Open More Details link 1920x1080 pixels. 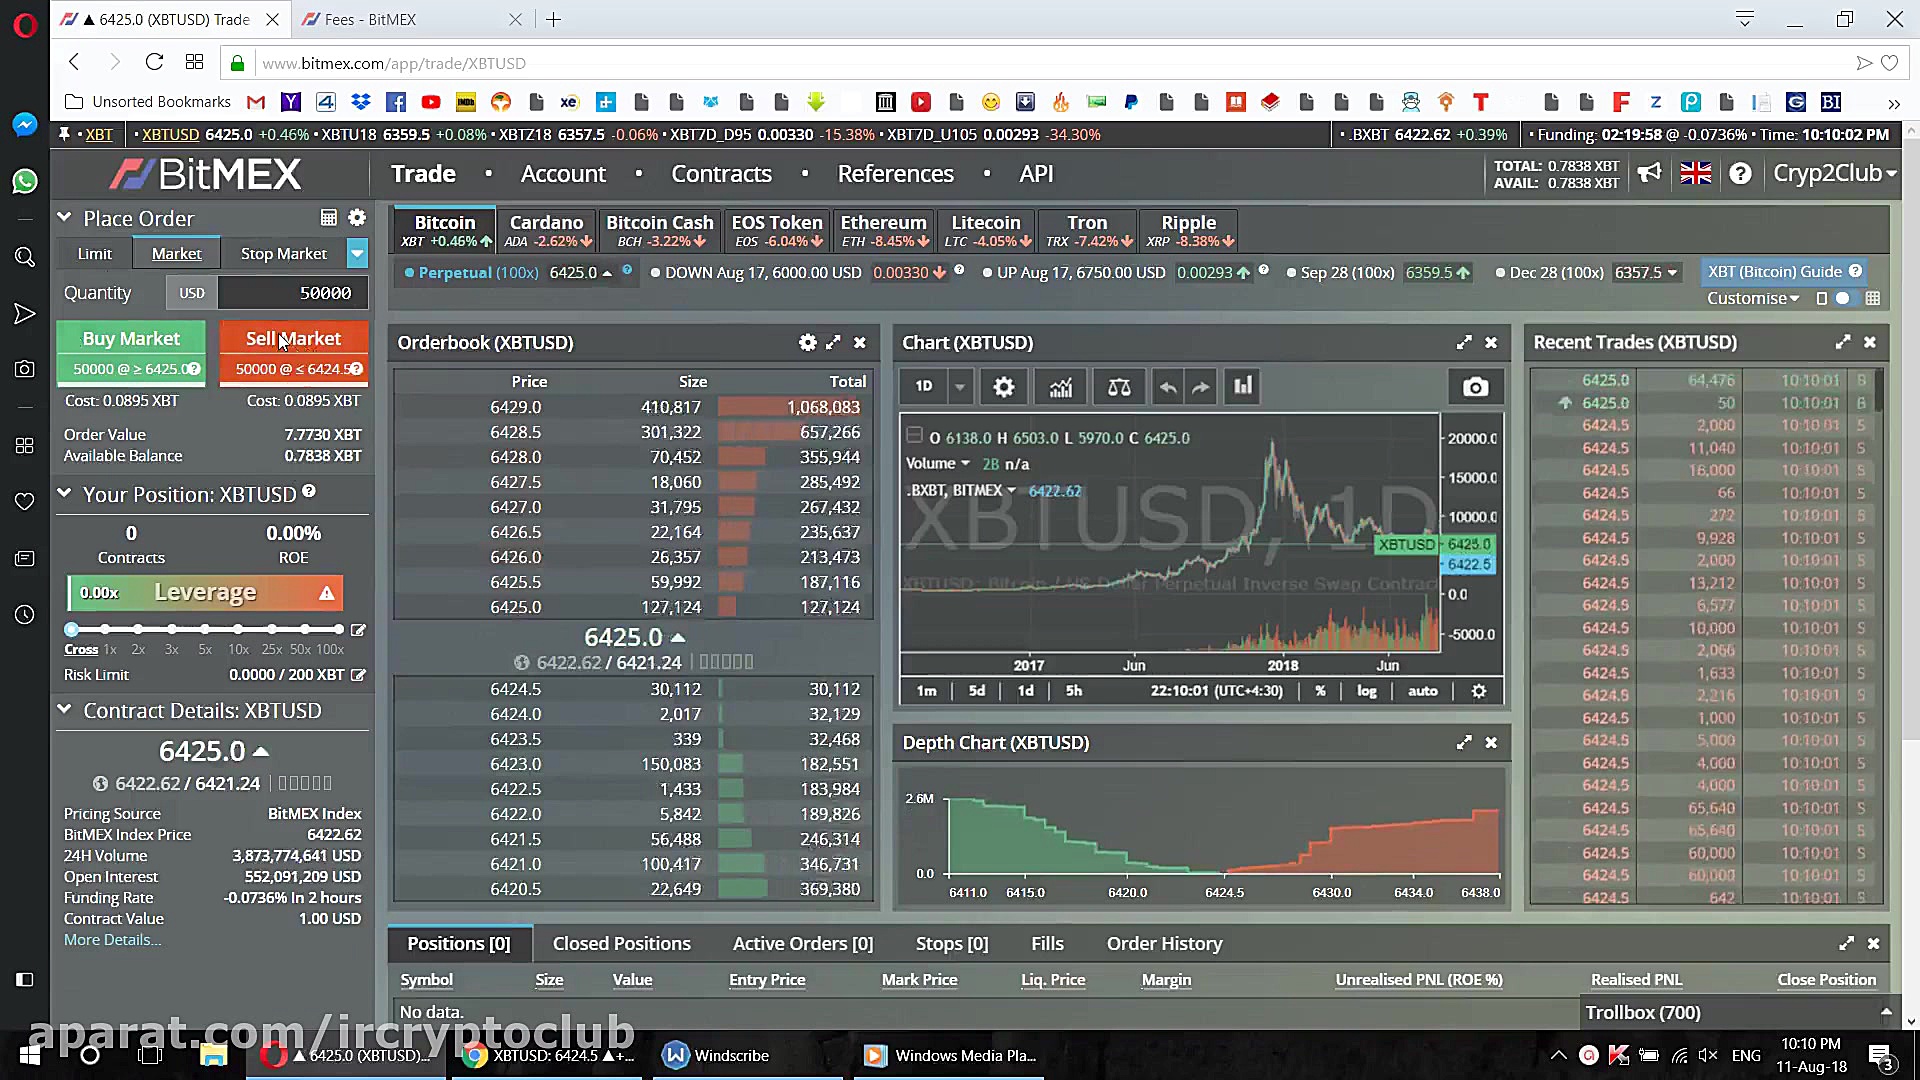pos(112,940)
